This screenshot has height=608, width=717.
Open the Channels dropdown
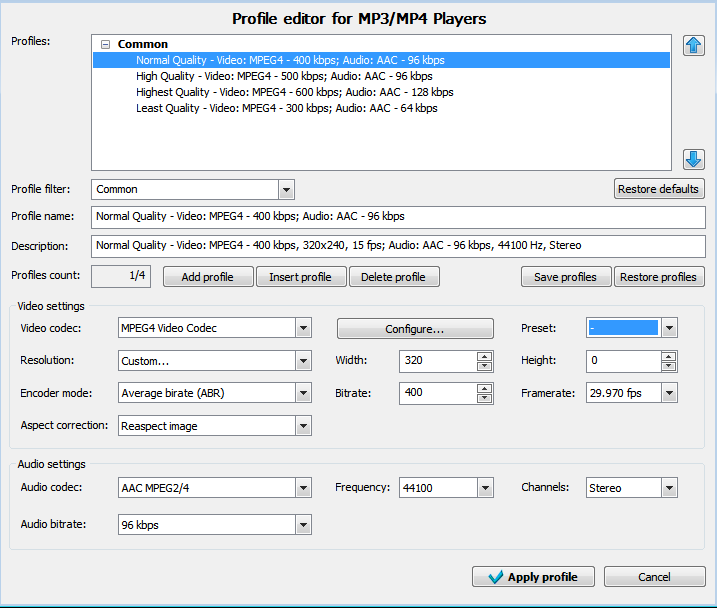pyautogui.click(x=669, y=488)
